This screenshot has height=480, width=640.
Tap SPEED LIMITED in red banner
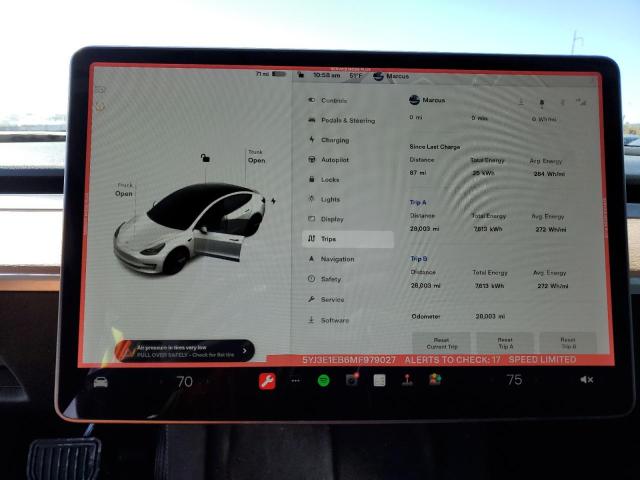coord(542,360)
